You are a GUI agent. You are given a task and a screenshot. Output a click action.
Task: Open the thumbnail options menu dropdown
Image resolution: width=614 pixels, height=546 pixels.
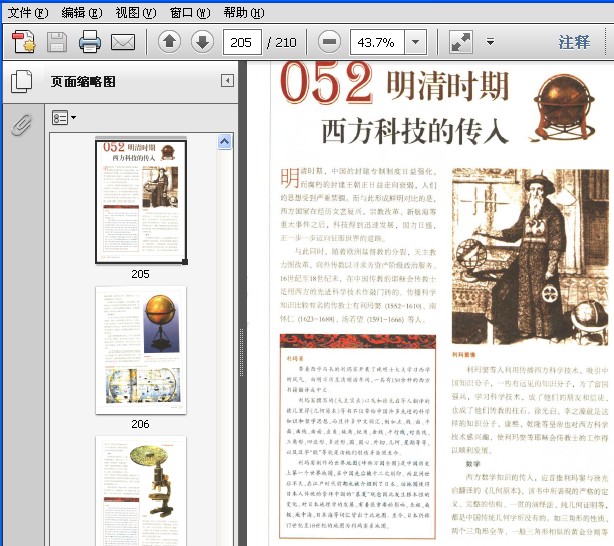(64, 118)
